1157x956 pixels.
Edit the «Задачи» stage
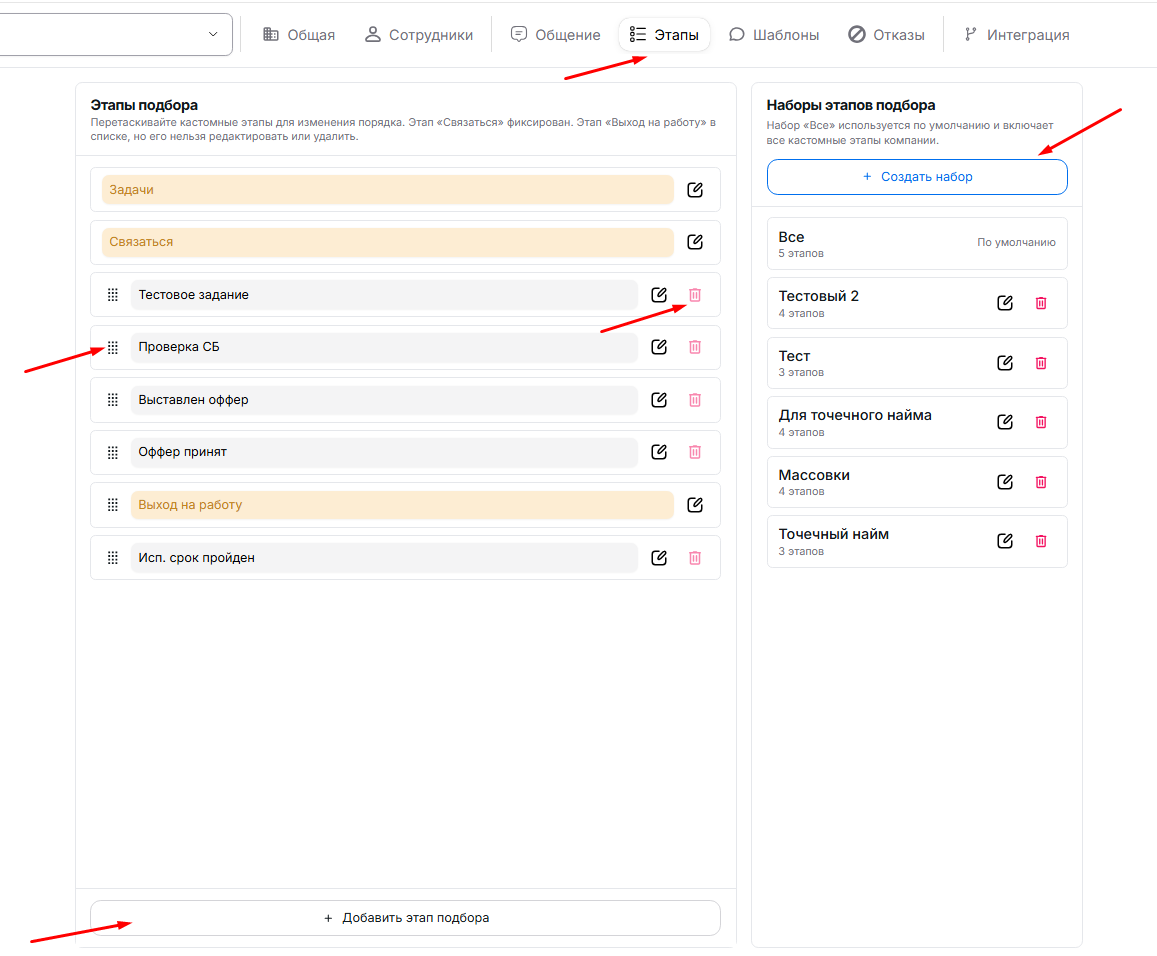coord(695,190)
